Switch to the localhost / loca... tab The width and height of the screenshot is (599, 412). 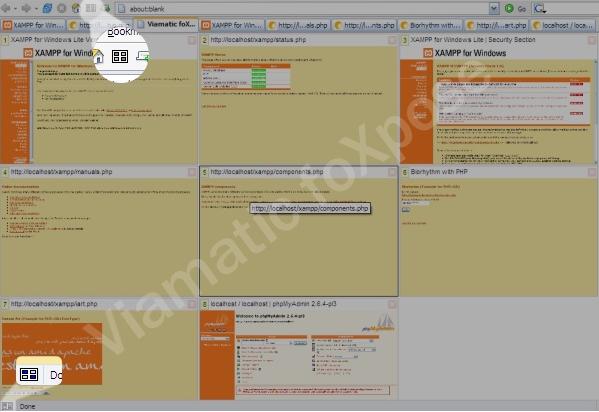tap(563, 25)
